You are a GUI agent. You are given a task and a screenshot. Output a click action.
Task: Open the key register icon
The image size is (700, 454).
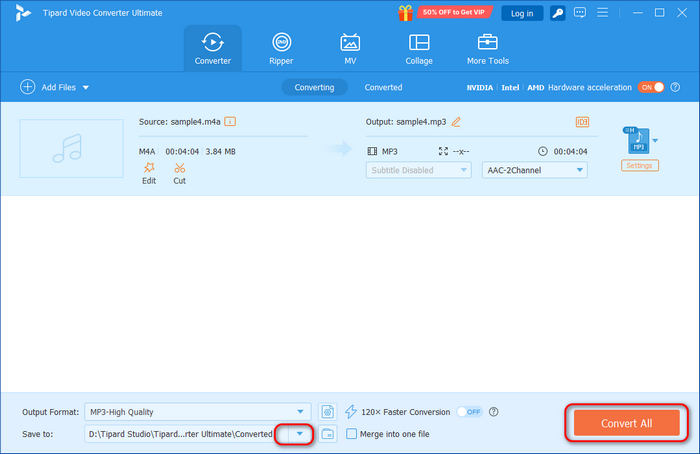558,13
